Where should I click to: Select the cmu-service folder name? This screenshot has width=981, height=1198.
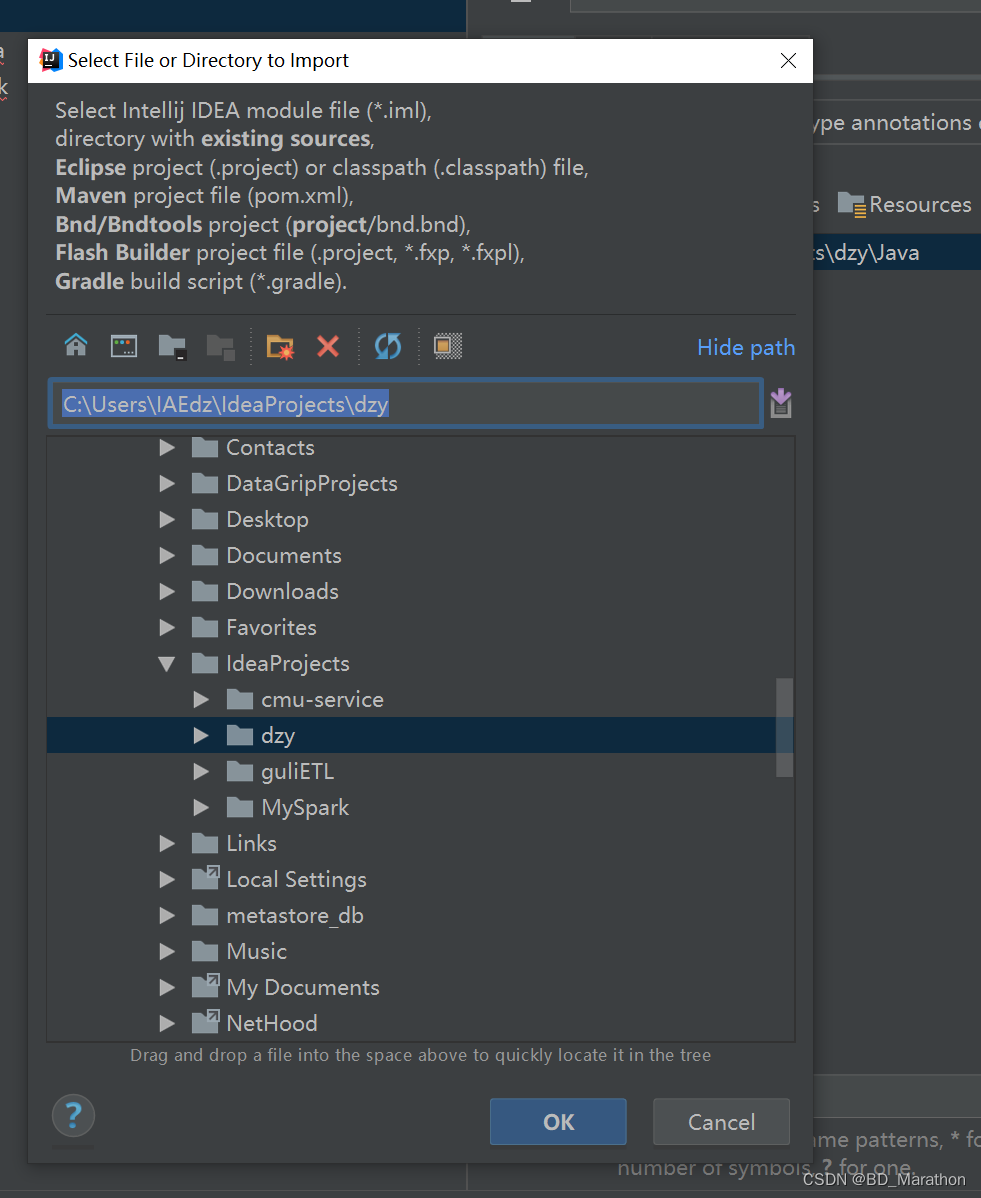pyautogui.click(x=322, y=699)
